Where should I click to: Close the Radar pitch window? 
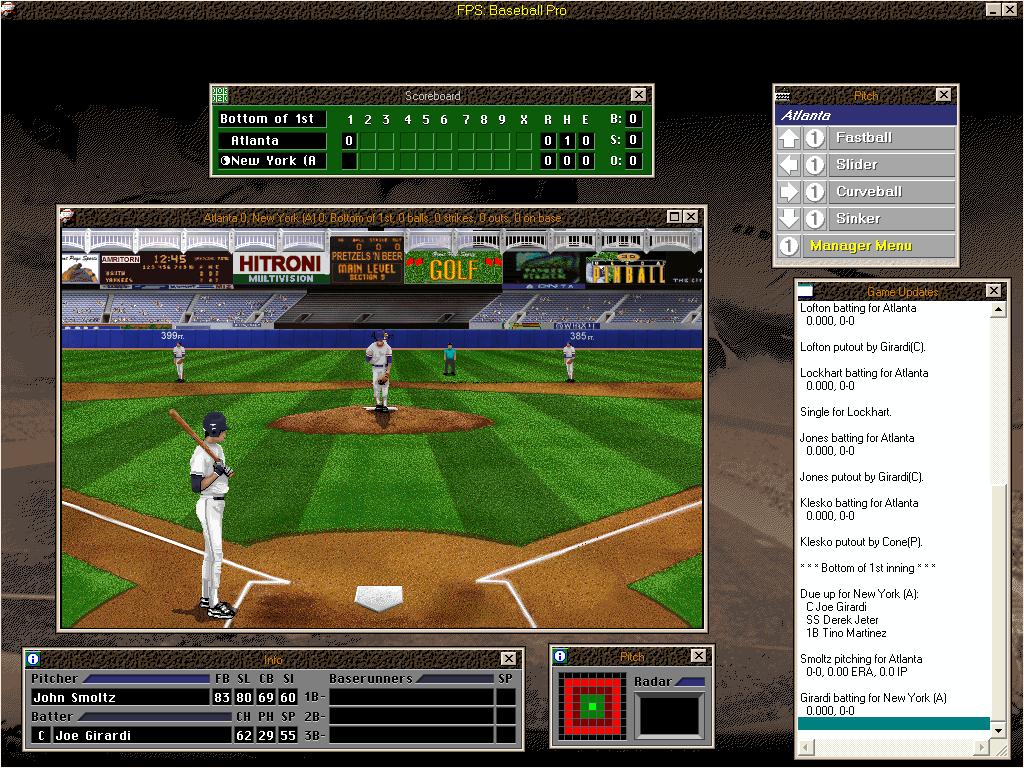coord(698,656)
